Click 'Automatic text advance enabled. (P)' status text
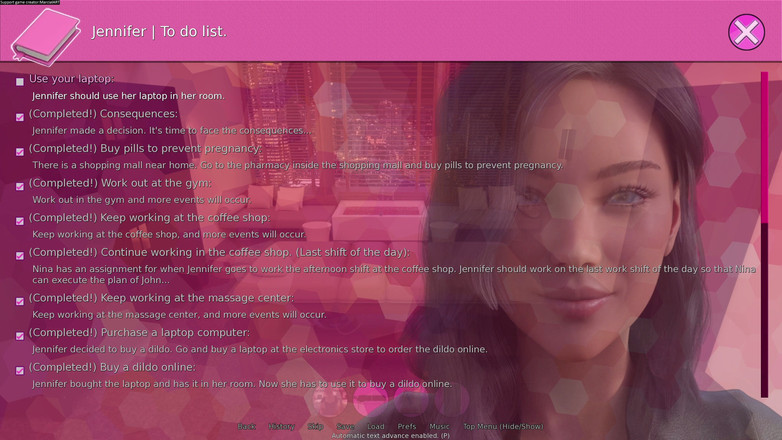The height and width of the screenshot is (440, 782). point(391,436)
